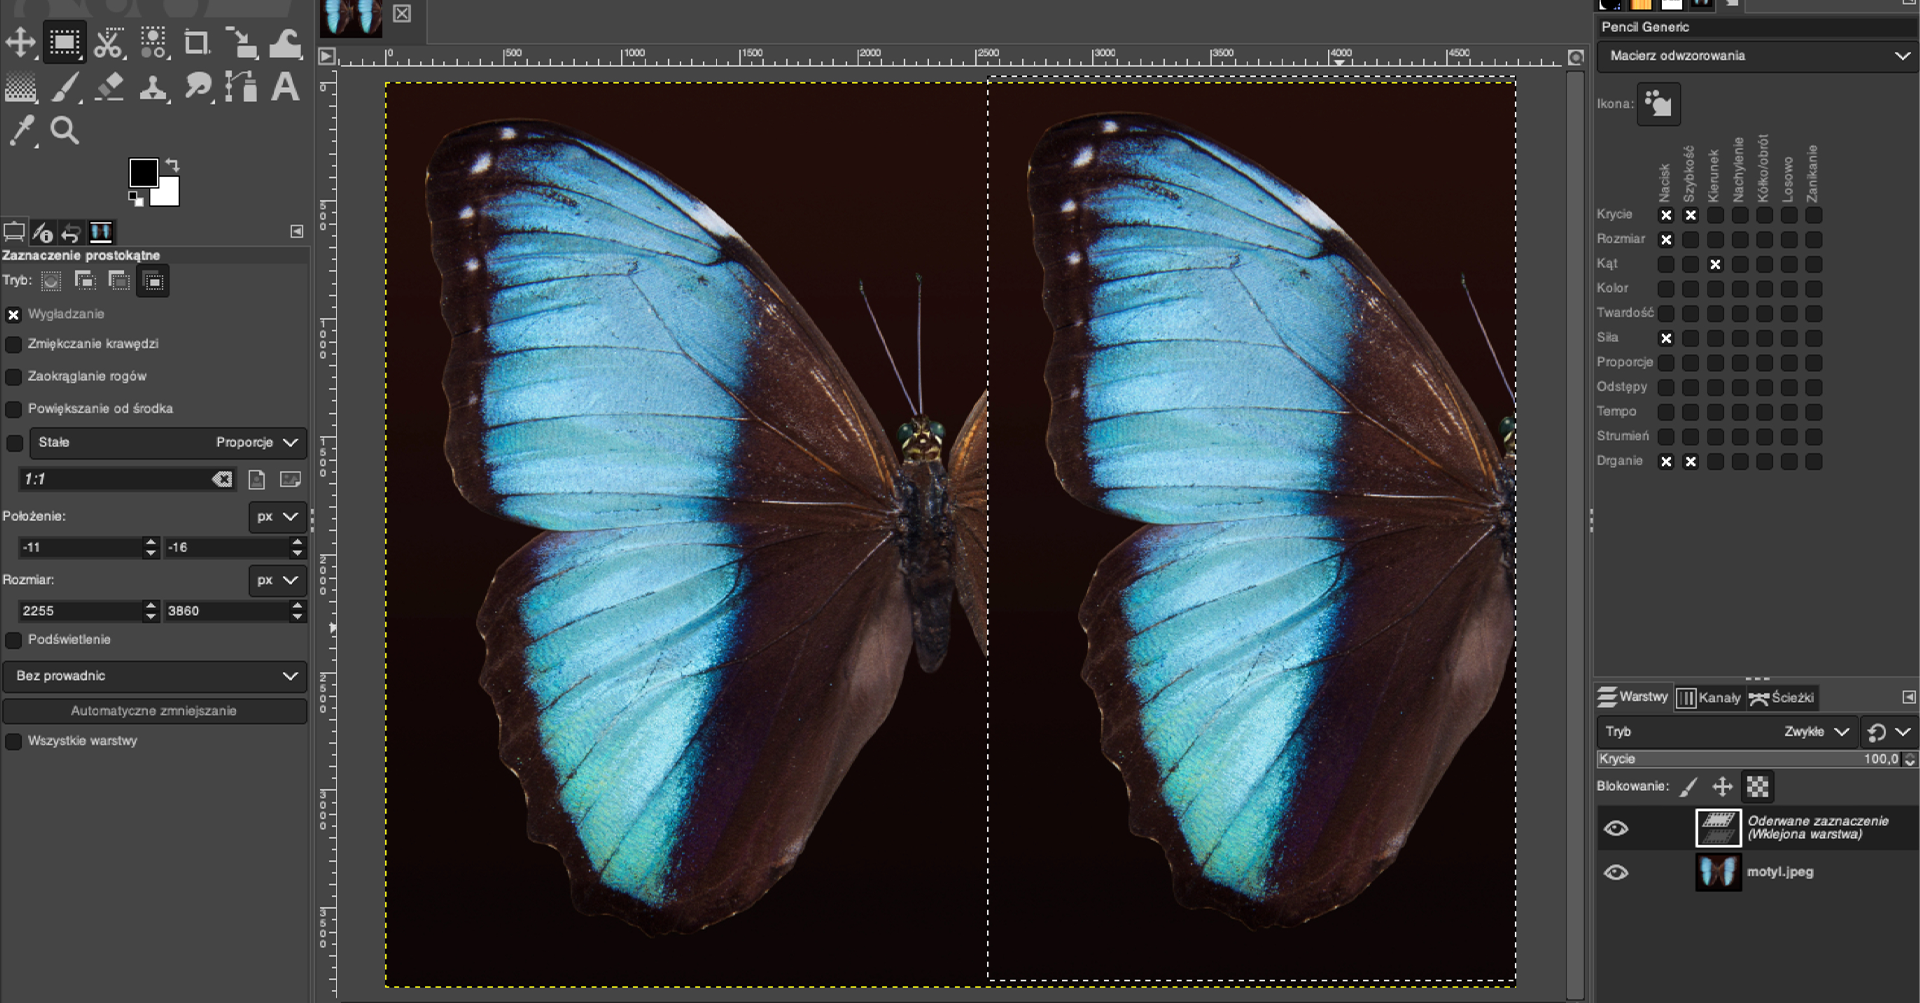Select the Move tool in the toolbox
The height and width of the screenshot is (1003, 1920).
[x=20, y=43]
